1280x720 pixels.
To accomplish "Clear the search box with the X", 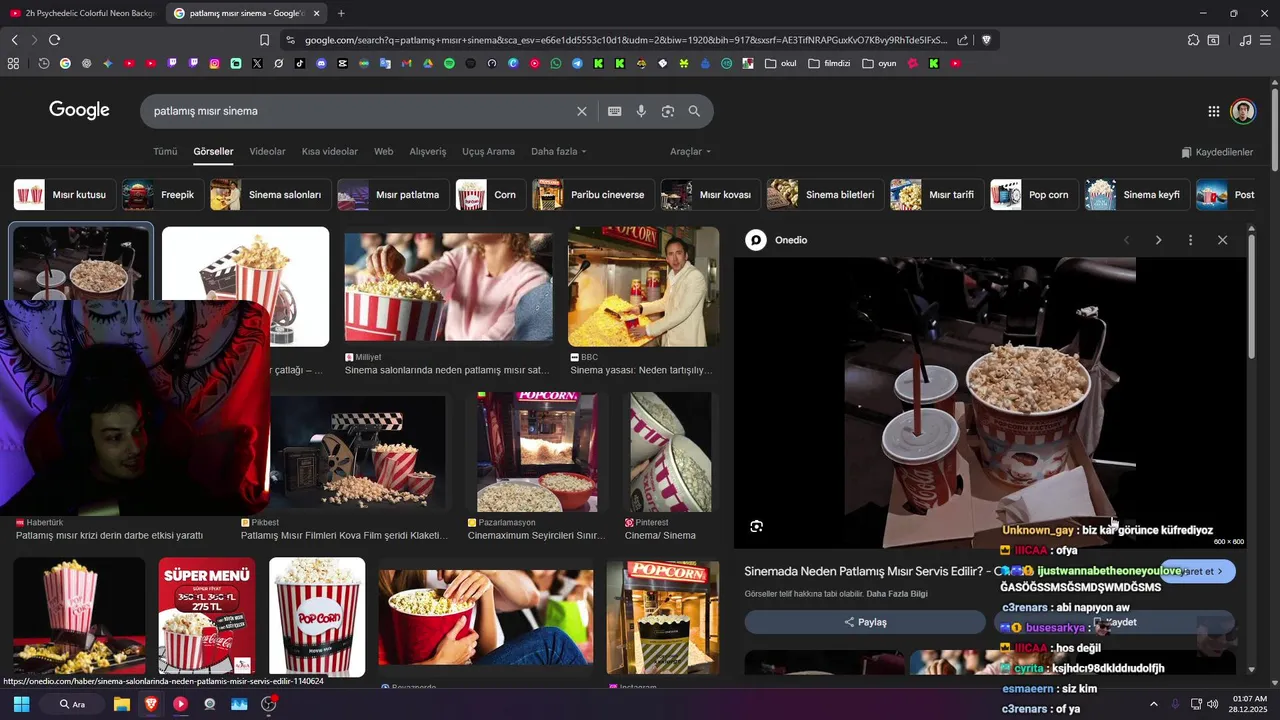I will coord(581,111).
